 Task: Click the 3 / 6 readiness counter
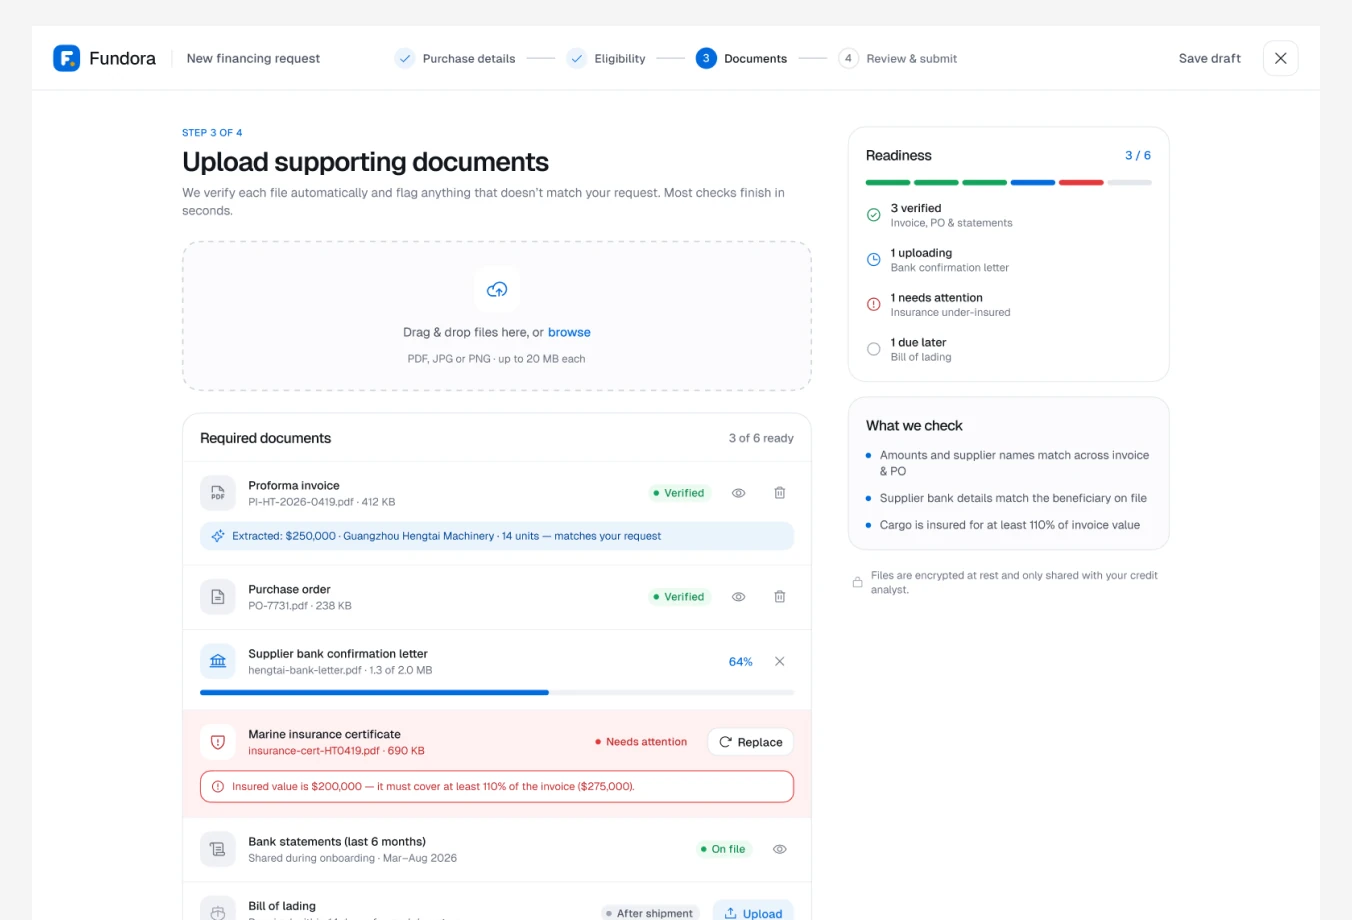[1138, 155]
